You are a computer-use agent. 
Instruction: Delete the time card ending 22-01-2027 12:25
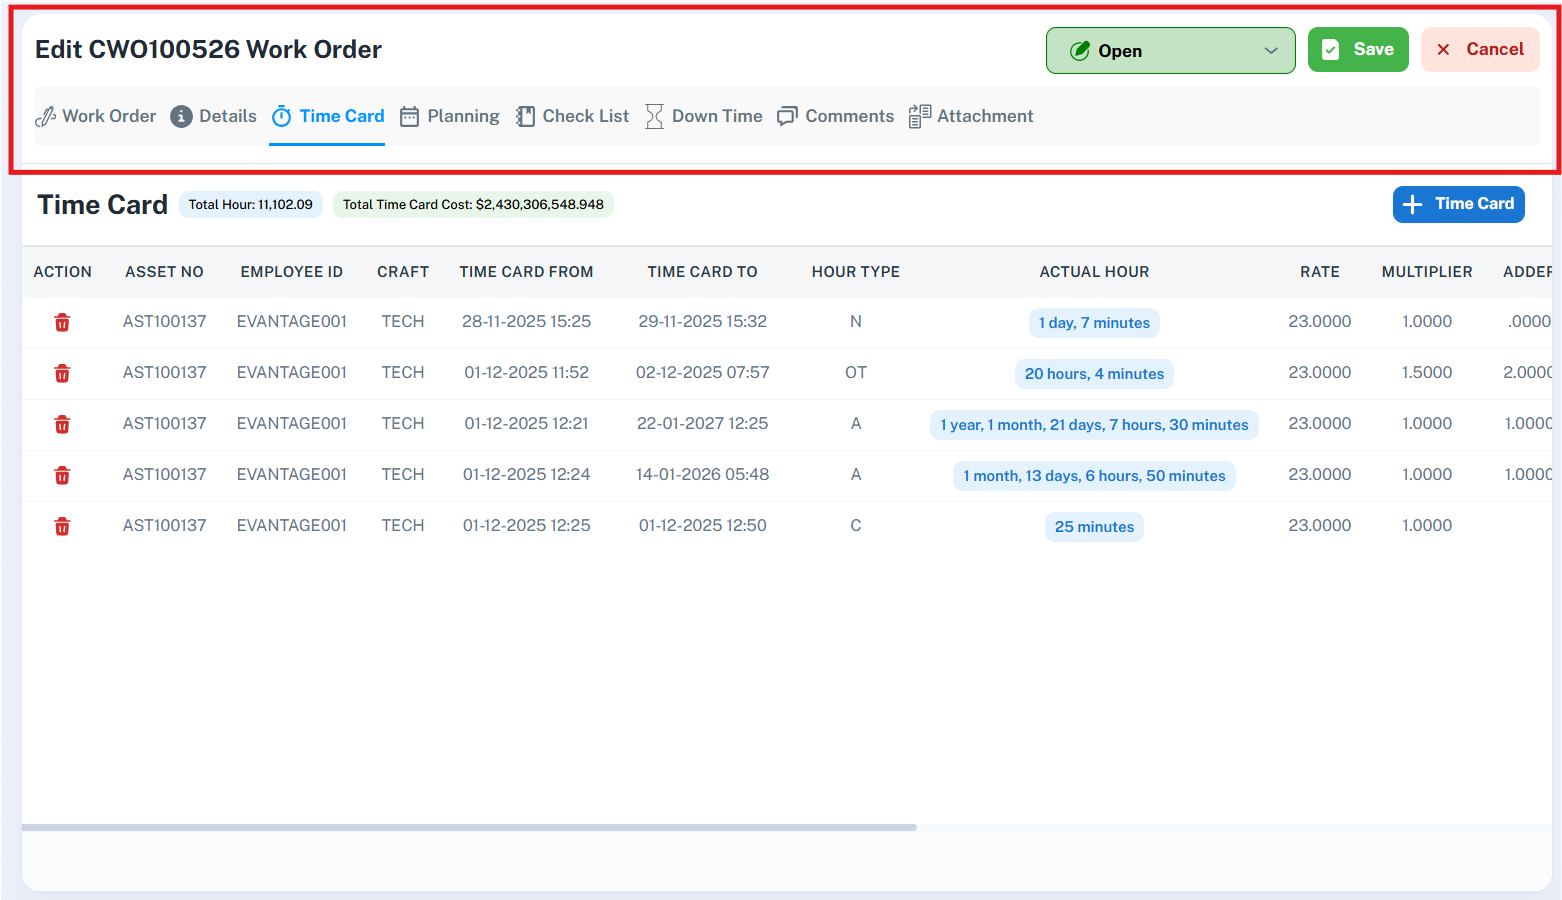click(x=62, y=424)
